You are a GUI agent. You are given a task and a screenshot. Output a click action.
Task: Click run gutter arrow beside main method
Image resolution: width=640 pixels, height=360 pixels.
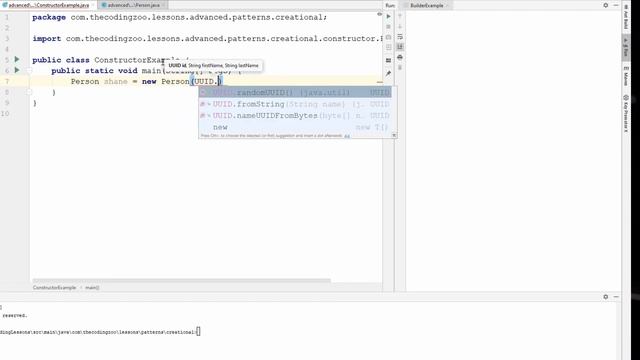[17, 70]
